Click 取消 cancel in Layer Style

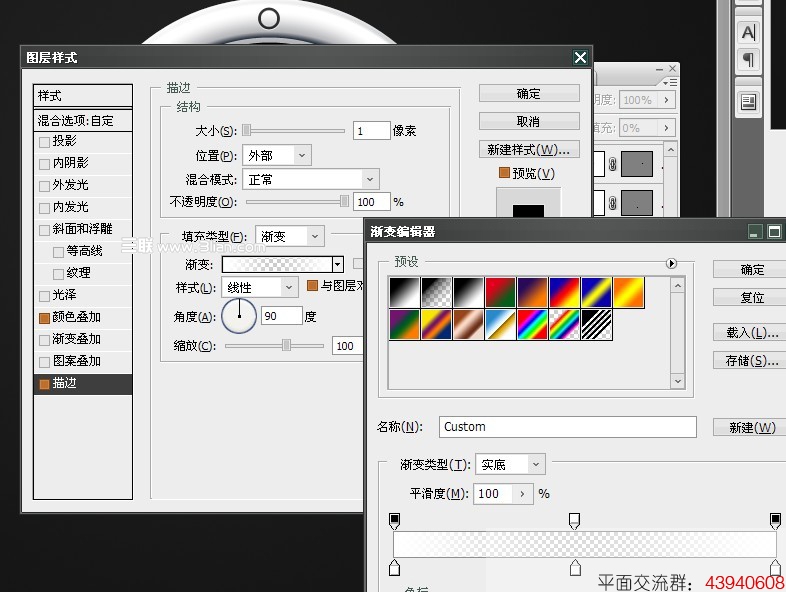tap(529, 121)
